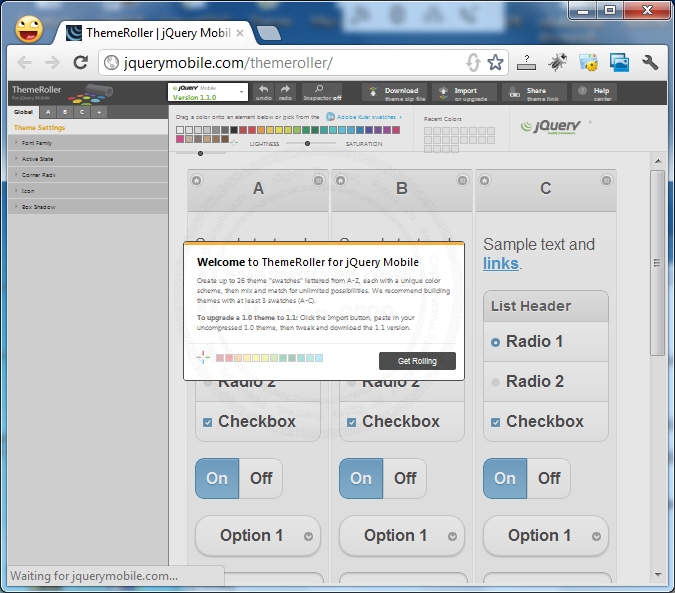Toggle the Inspector magnifier tool
The height and width of the screenshot is (593, 675).
pos(322,92)
